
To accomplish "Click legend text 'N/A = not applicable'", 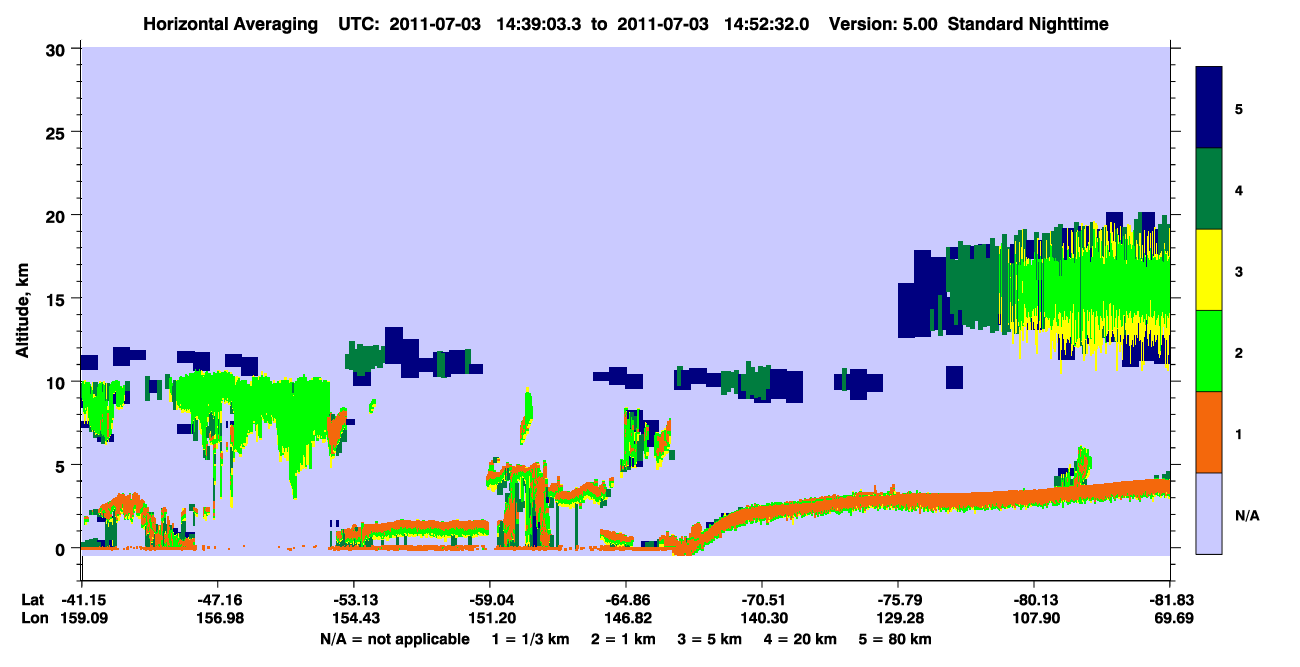I will click(395, 639).
